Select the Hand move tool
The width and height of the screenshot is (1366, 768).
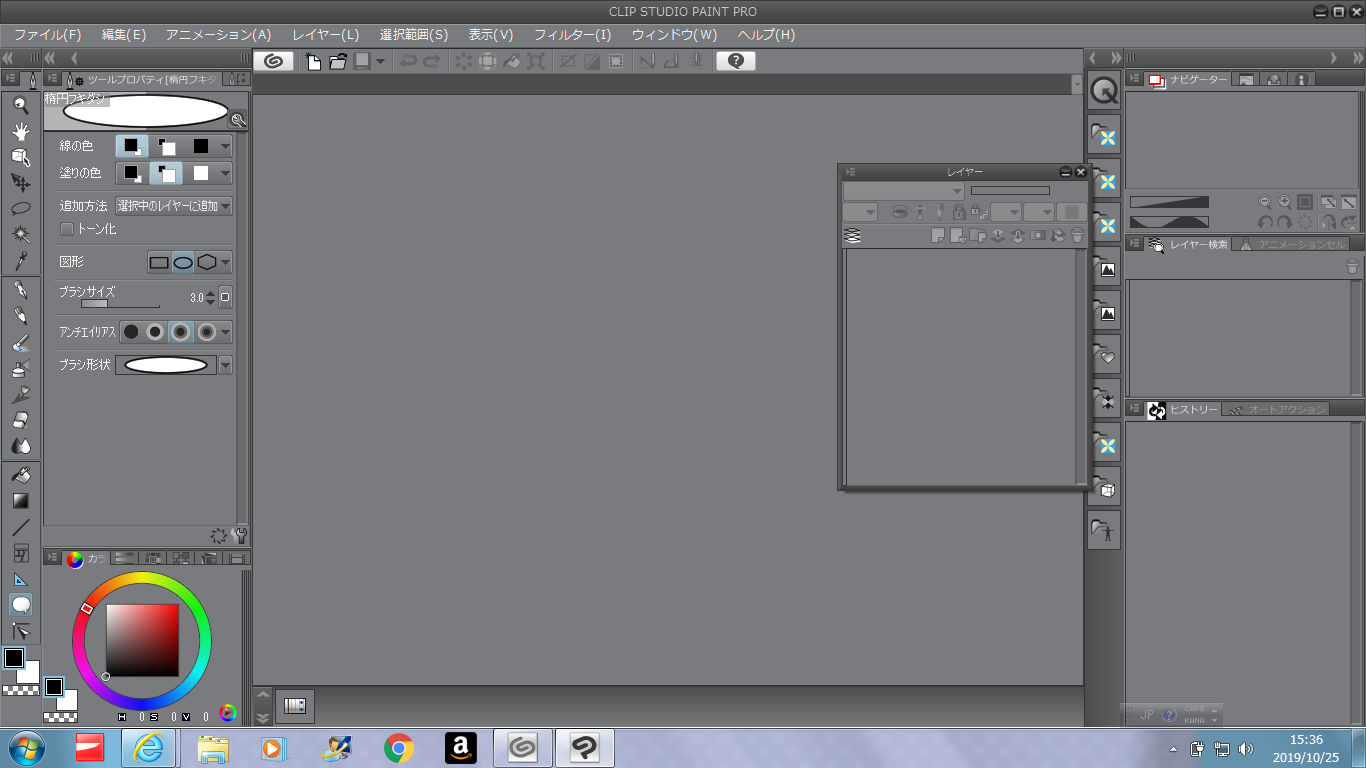pyautogui.click(x=20, y=131)
